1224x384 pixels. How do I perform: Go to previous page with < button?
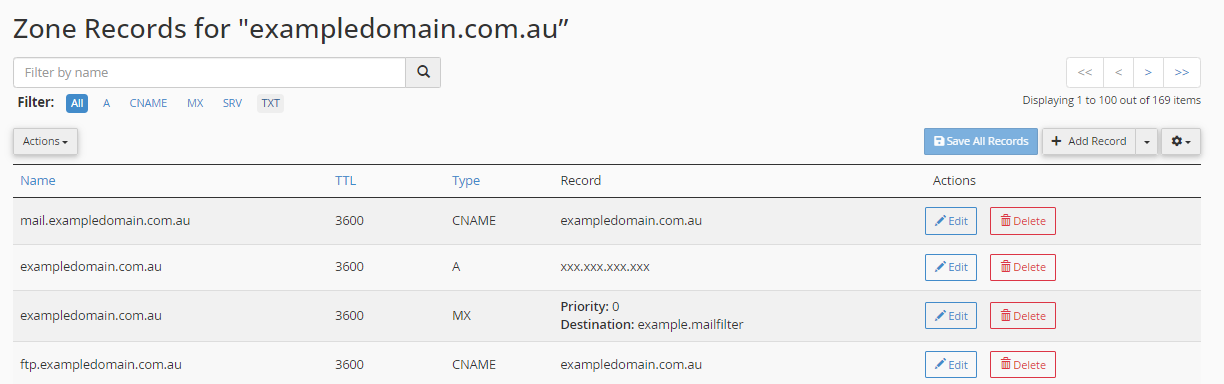[1118, 73]
